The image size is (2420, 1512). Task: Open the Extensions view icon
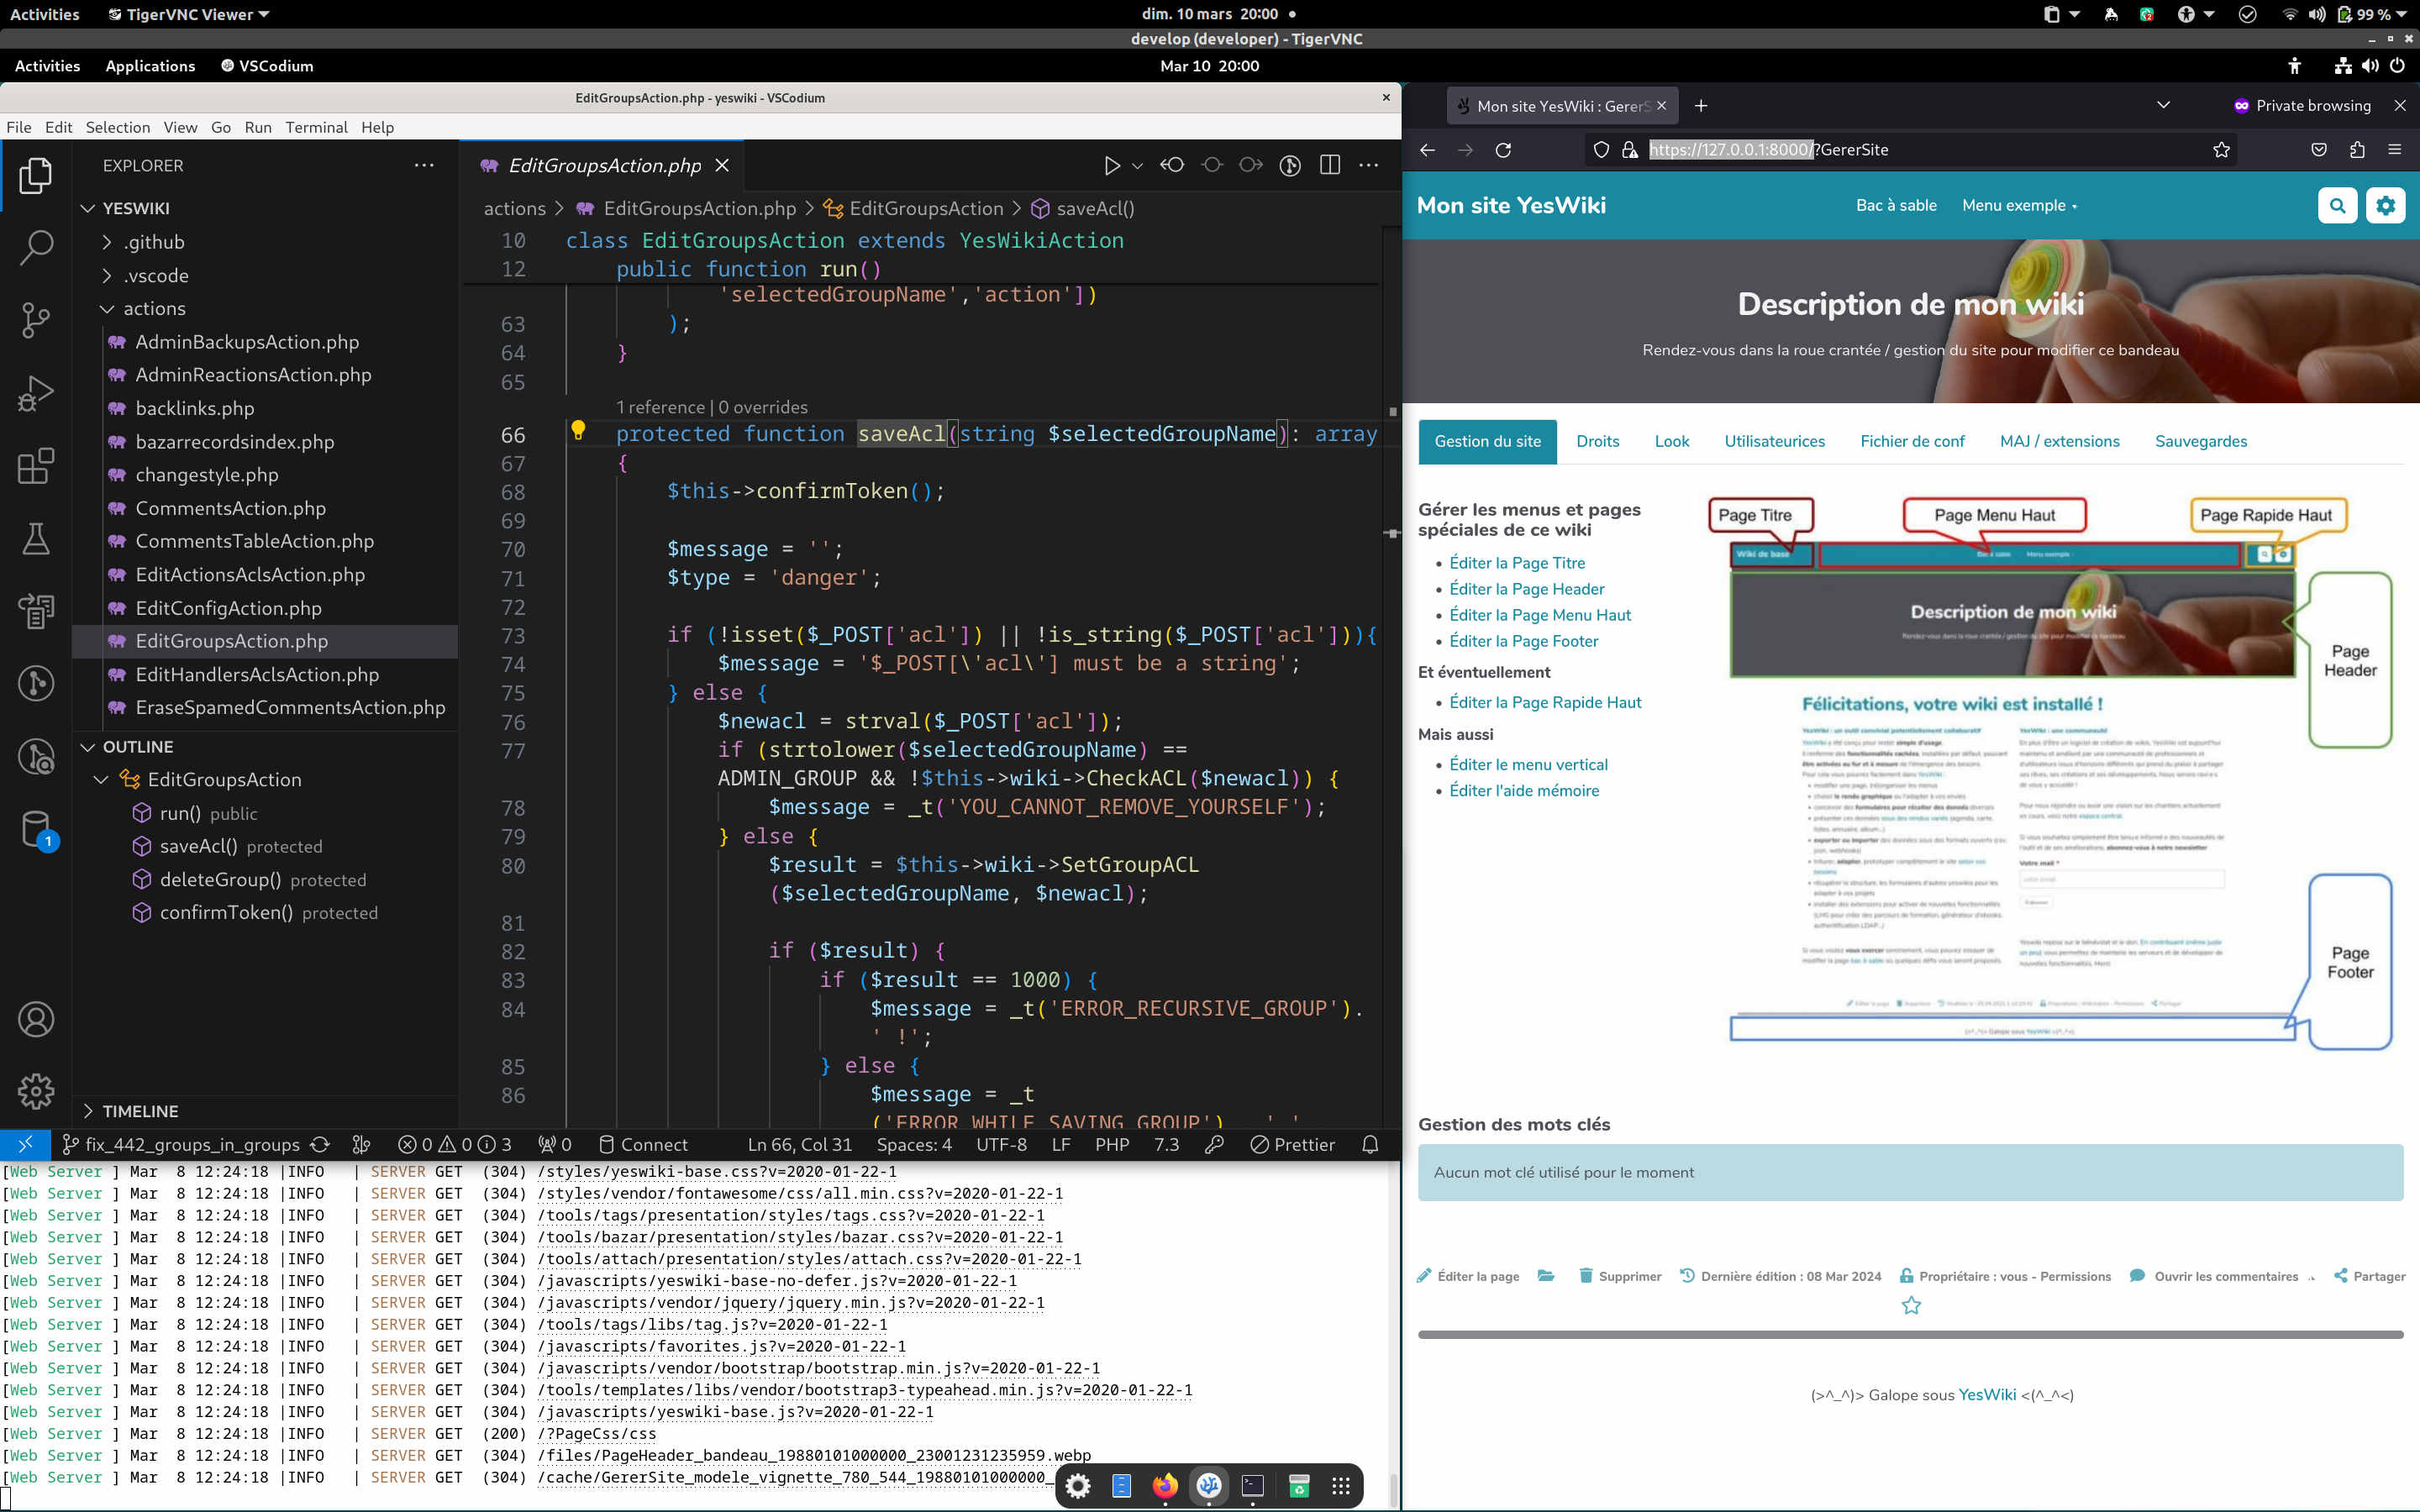[x=36, y=466]
